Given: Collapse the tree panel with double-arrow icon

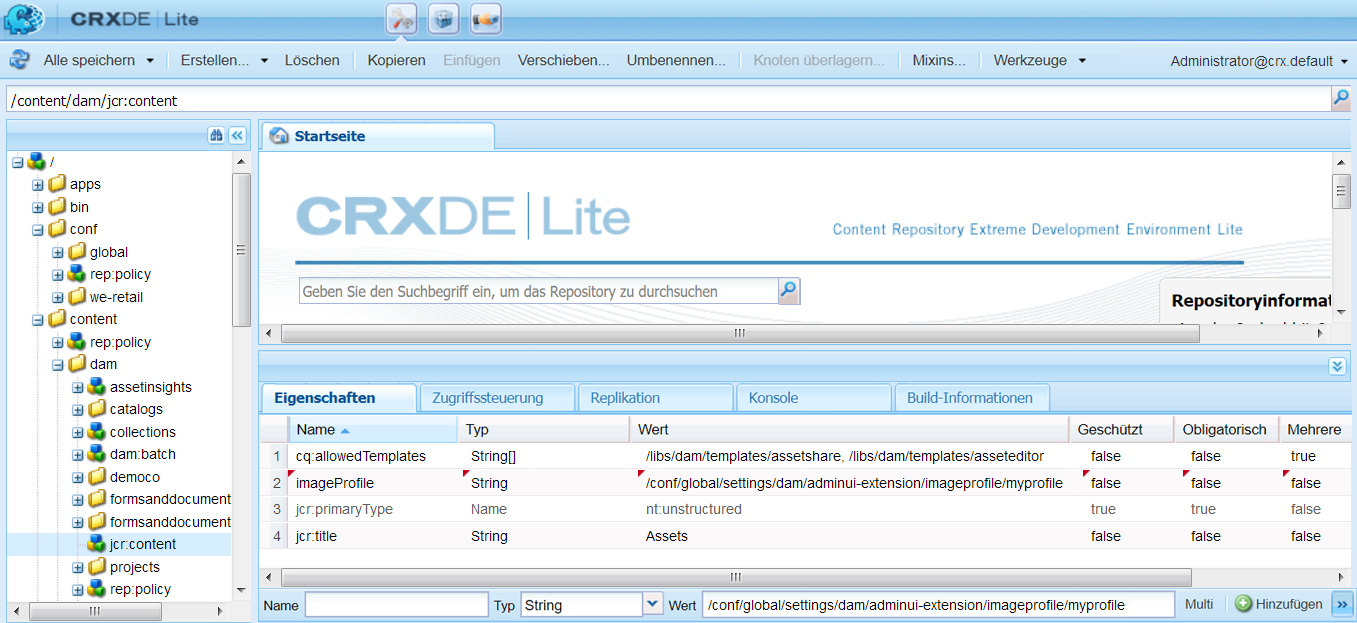Looking at the screenshot, I should (238, 135).
